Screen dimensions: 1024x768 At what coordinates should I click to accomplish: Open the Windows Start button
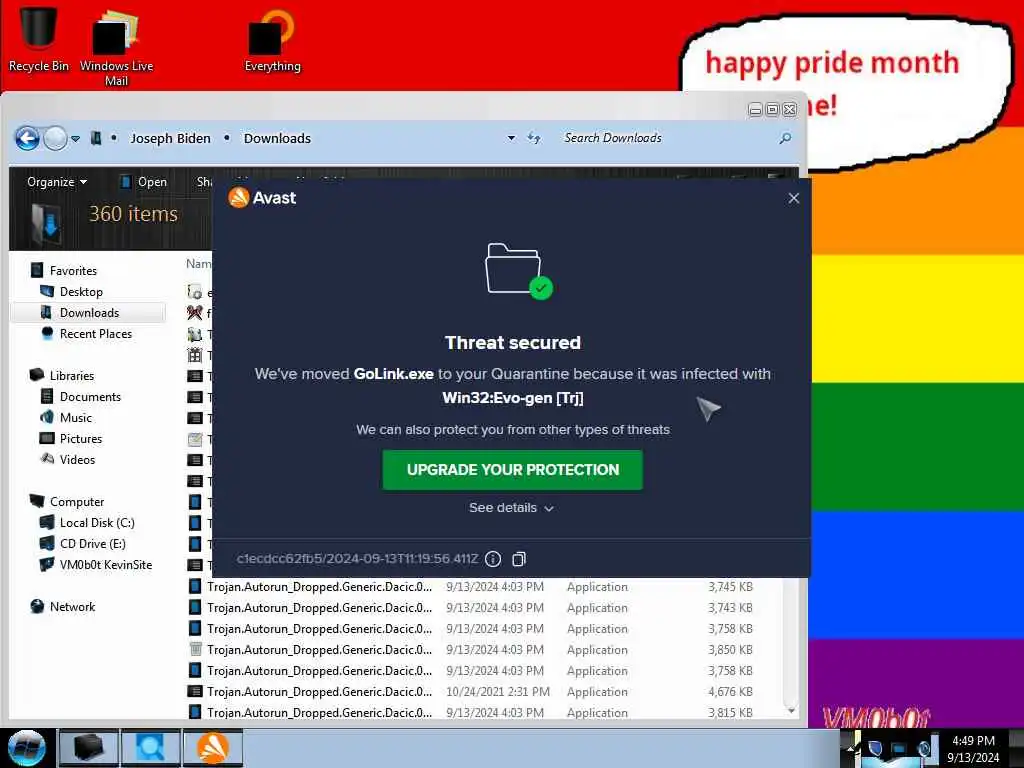tap(27, 748)
